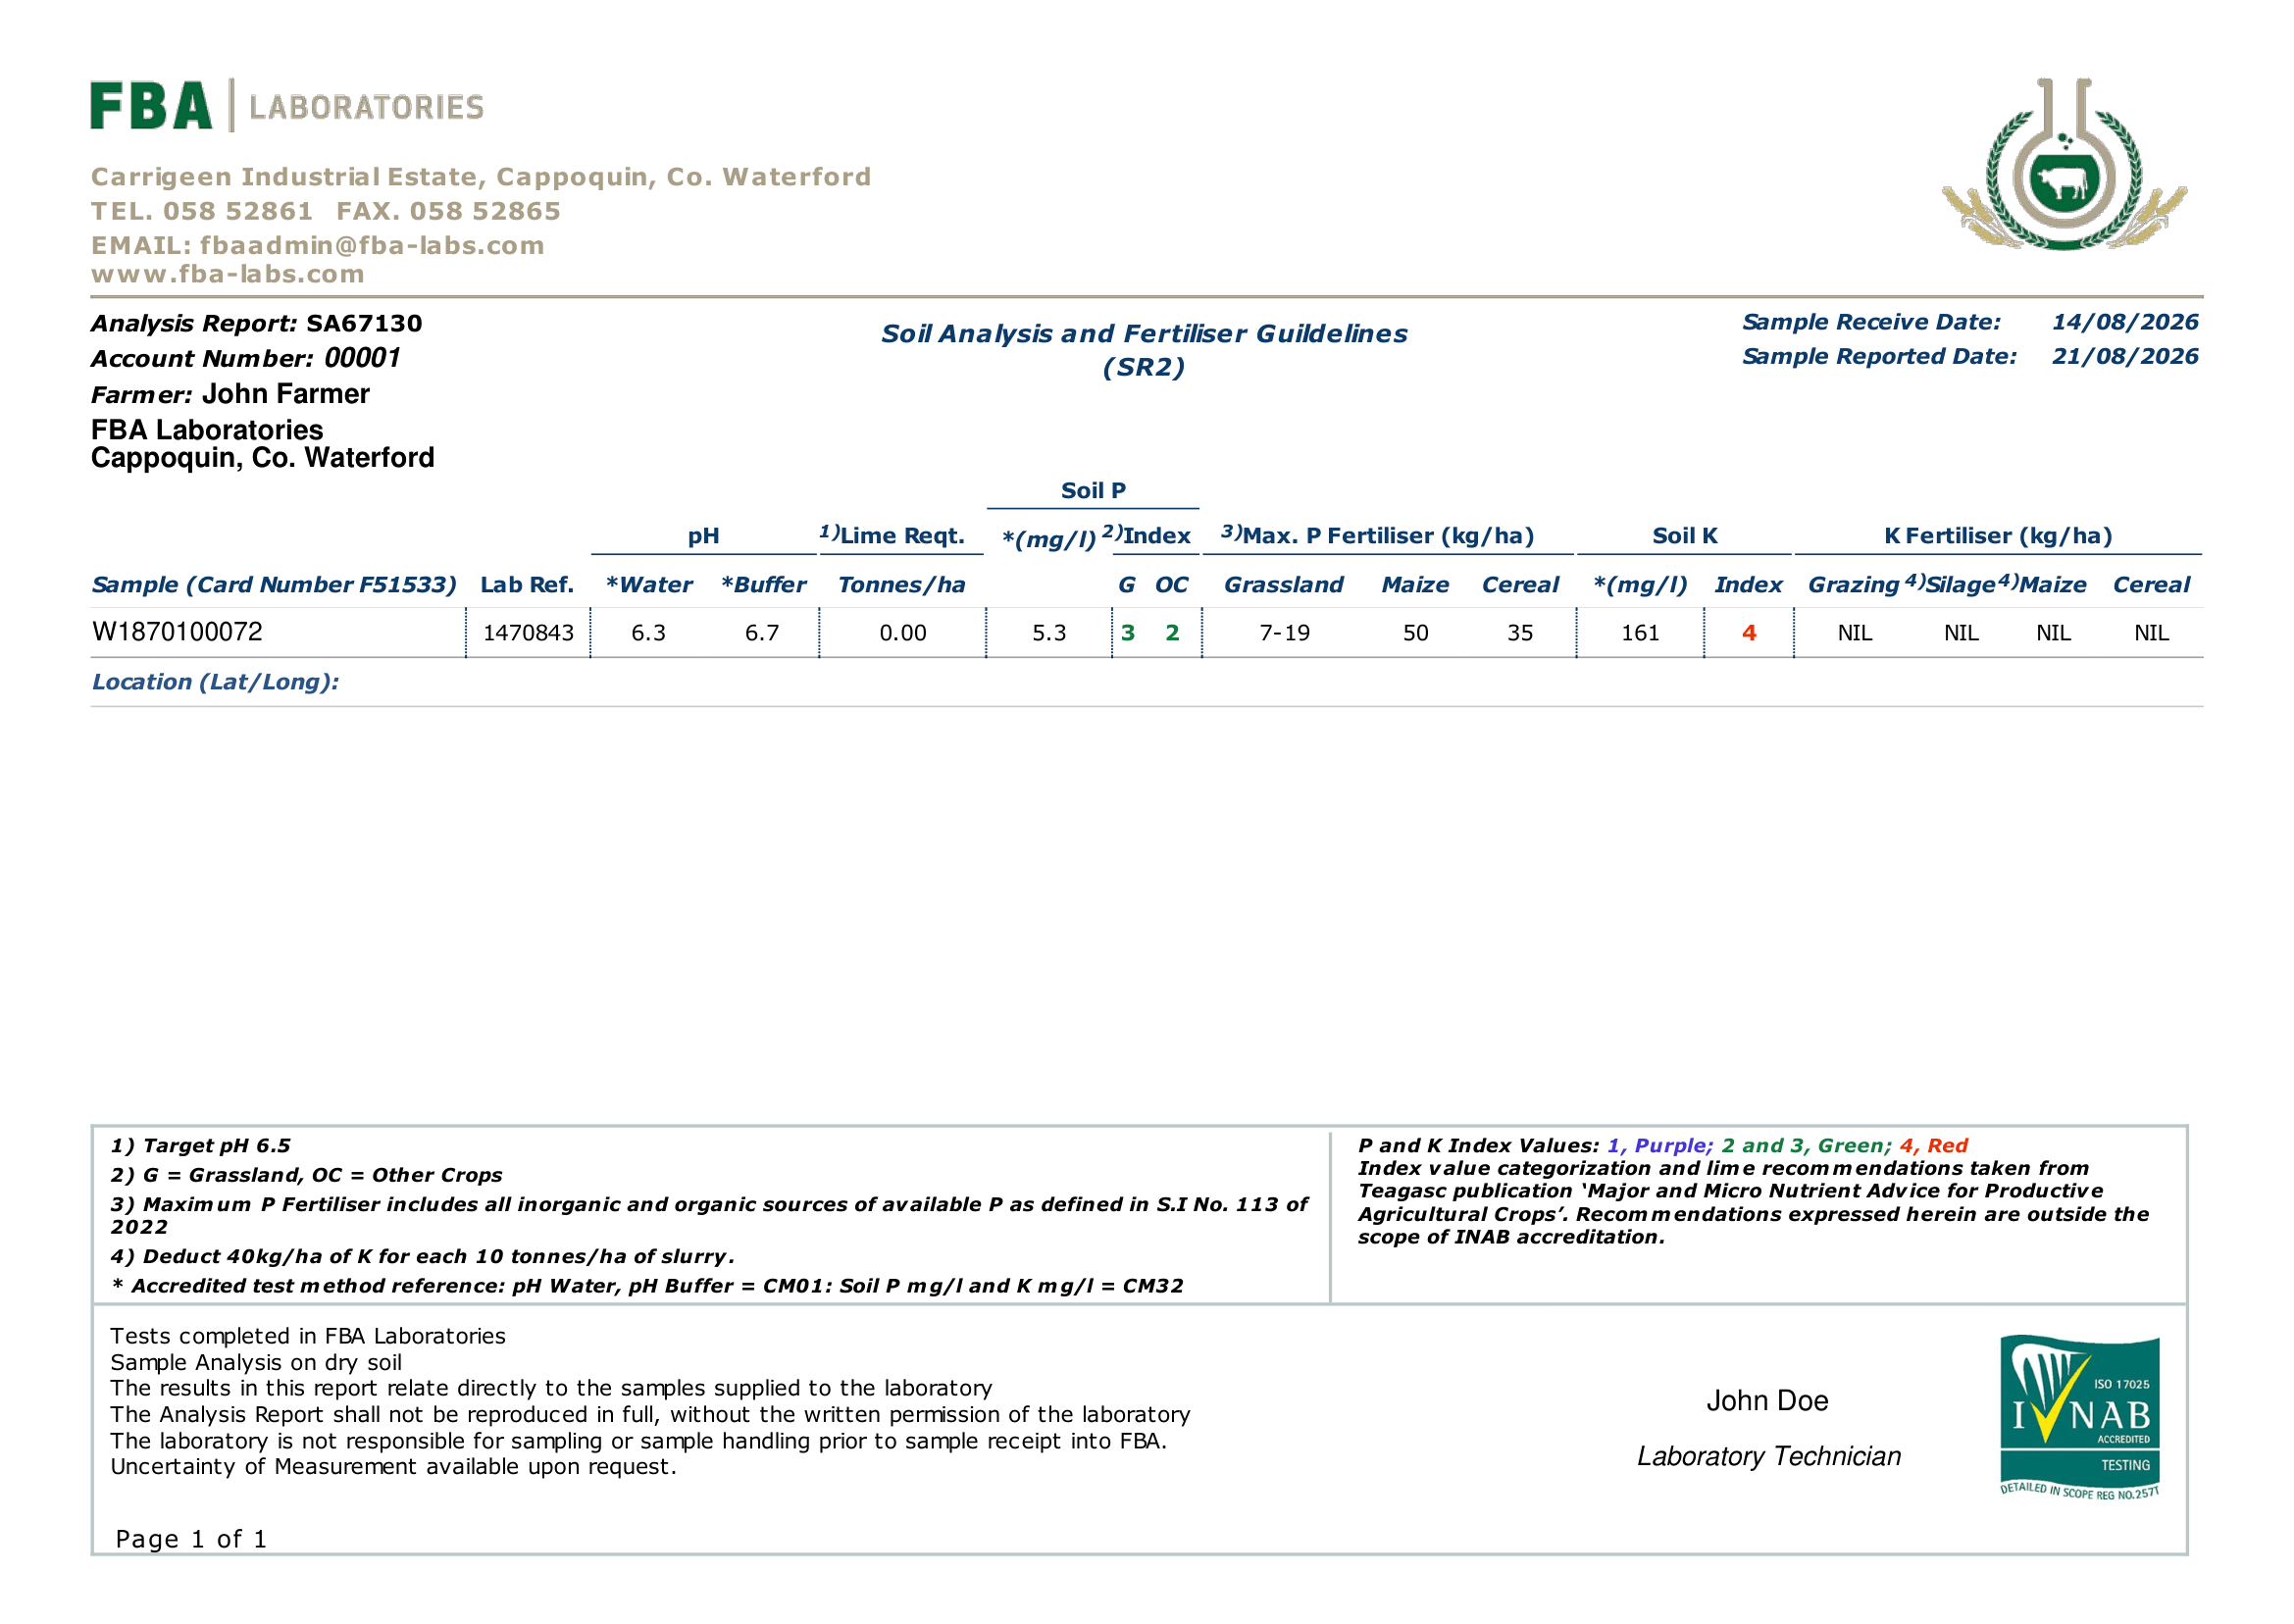The image size is (2294, 1624).
Task: Click the Sample Analysis on dry soil line
Action: click(256, 1362)
